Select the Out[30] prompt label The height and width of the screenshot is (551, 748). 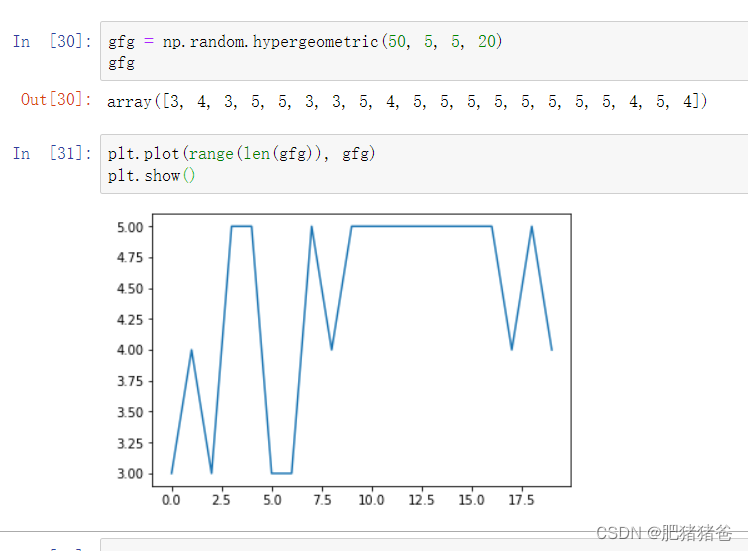coord(56,99)
